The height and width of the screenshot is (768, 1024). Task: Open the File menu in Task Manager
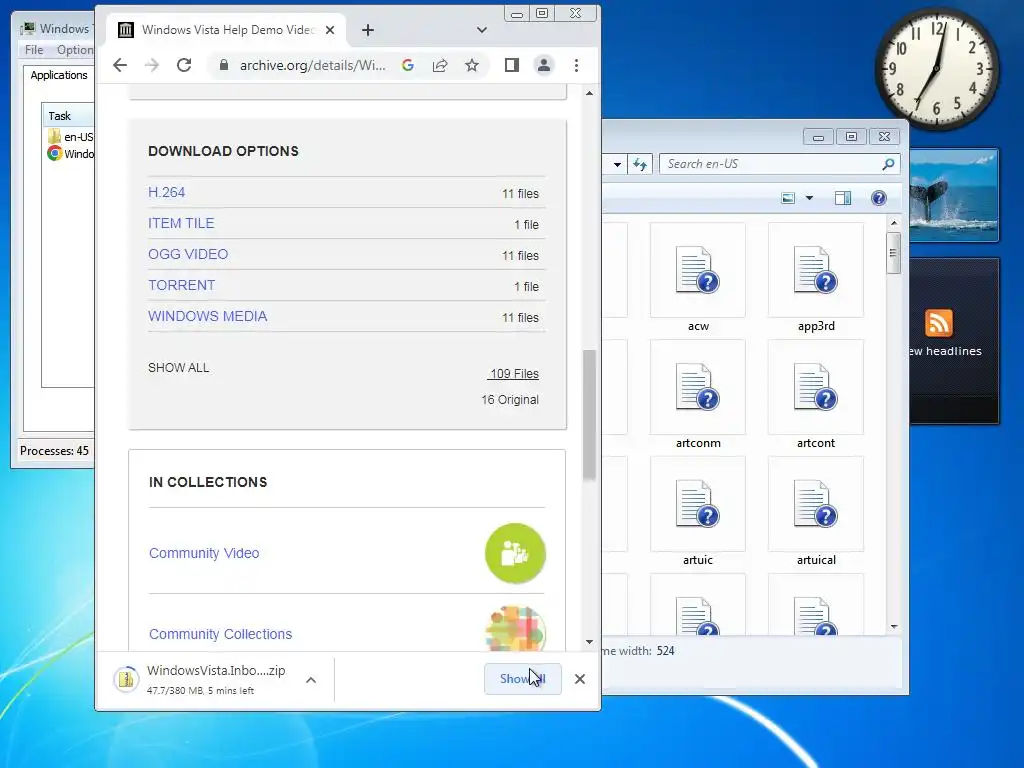[x=34, y=50]
